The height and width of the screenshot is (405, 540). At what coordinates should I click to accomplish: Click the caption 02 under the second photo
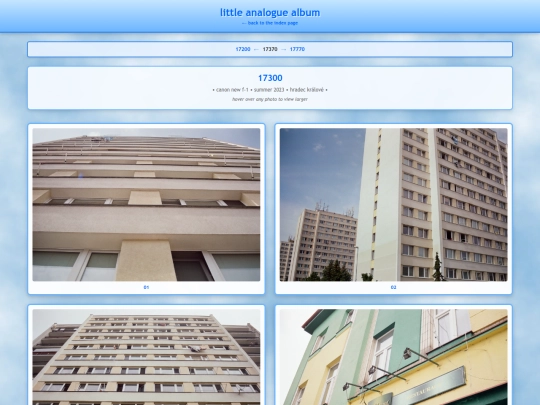coord(394,287)
